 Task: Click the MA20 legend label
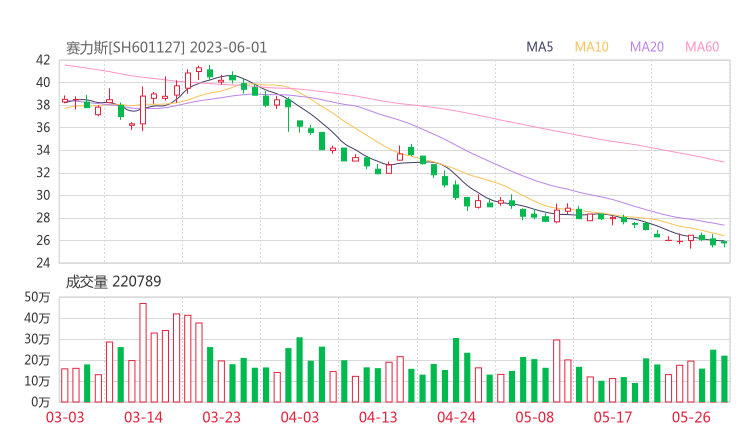[647, 47]
